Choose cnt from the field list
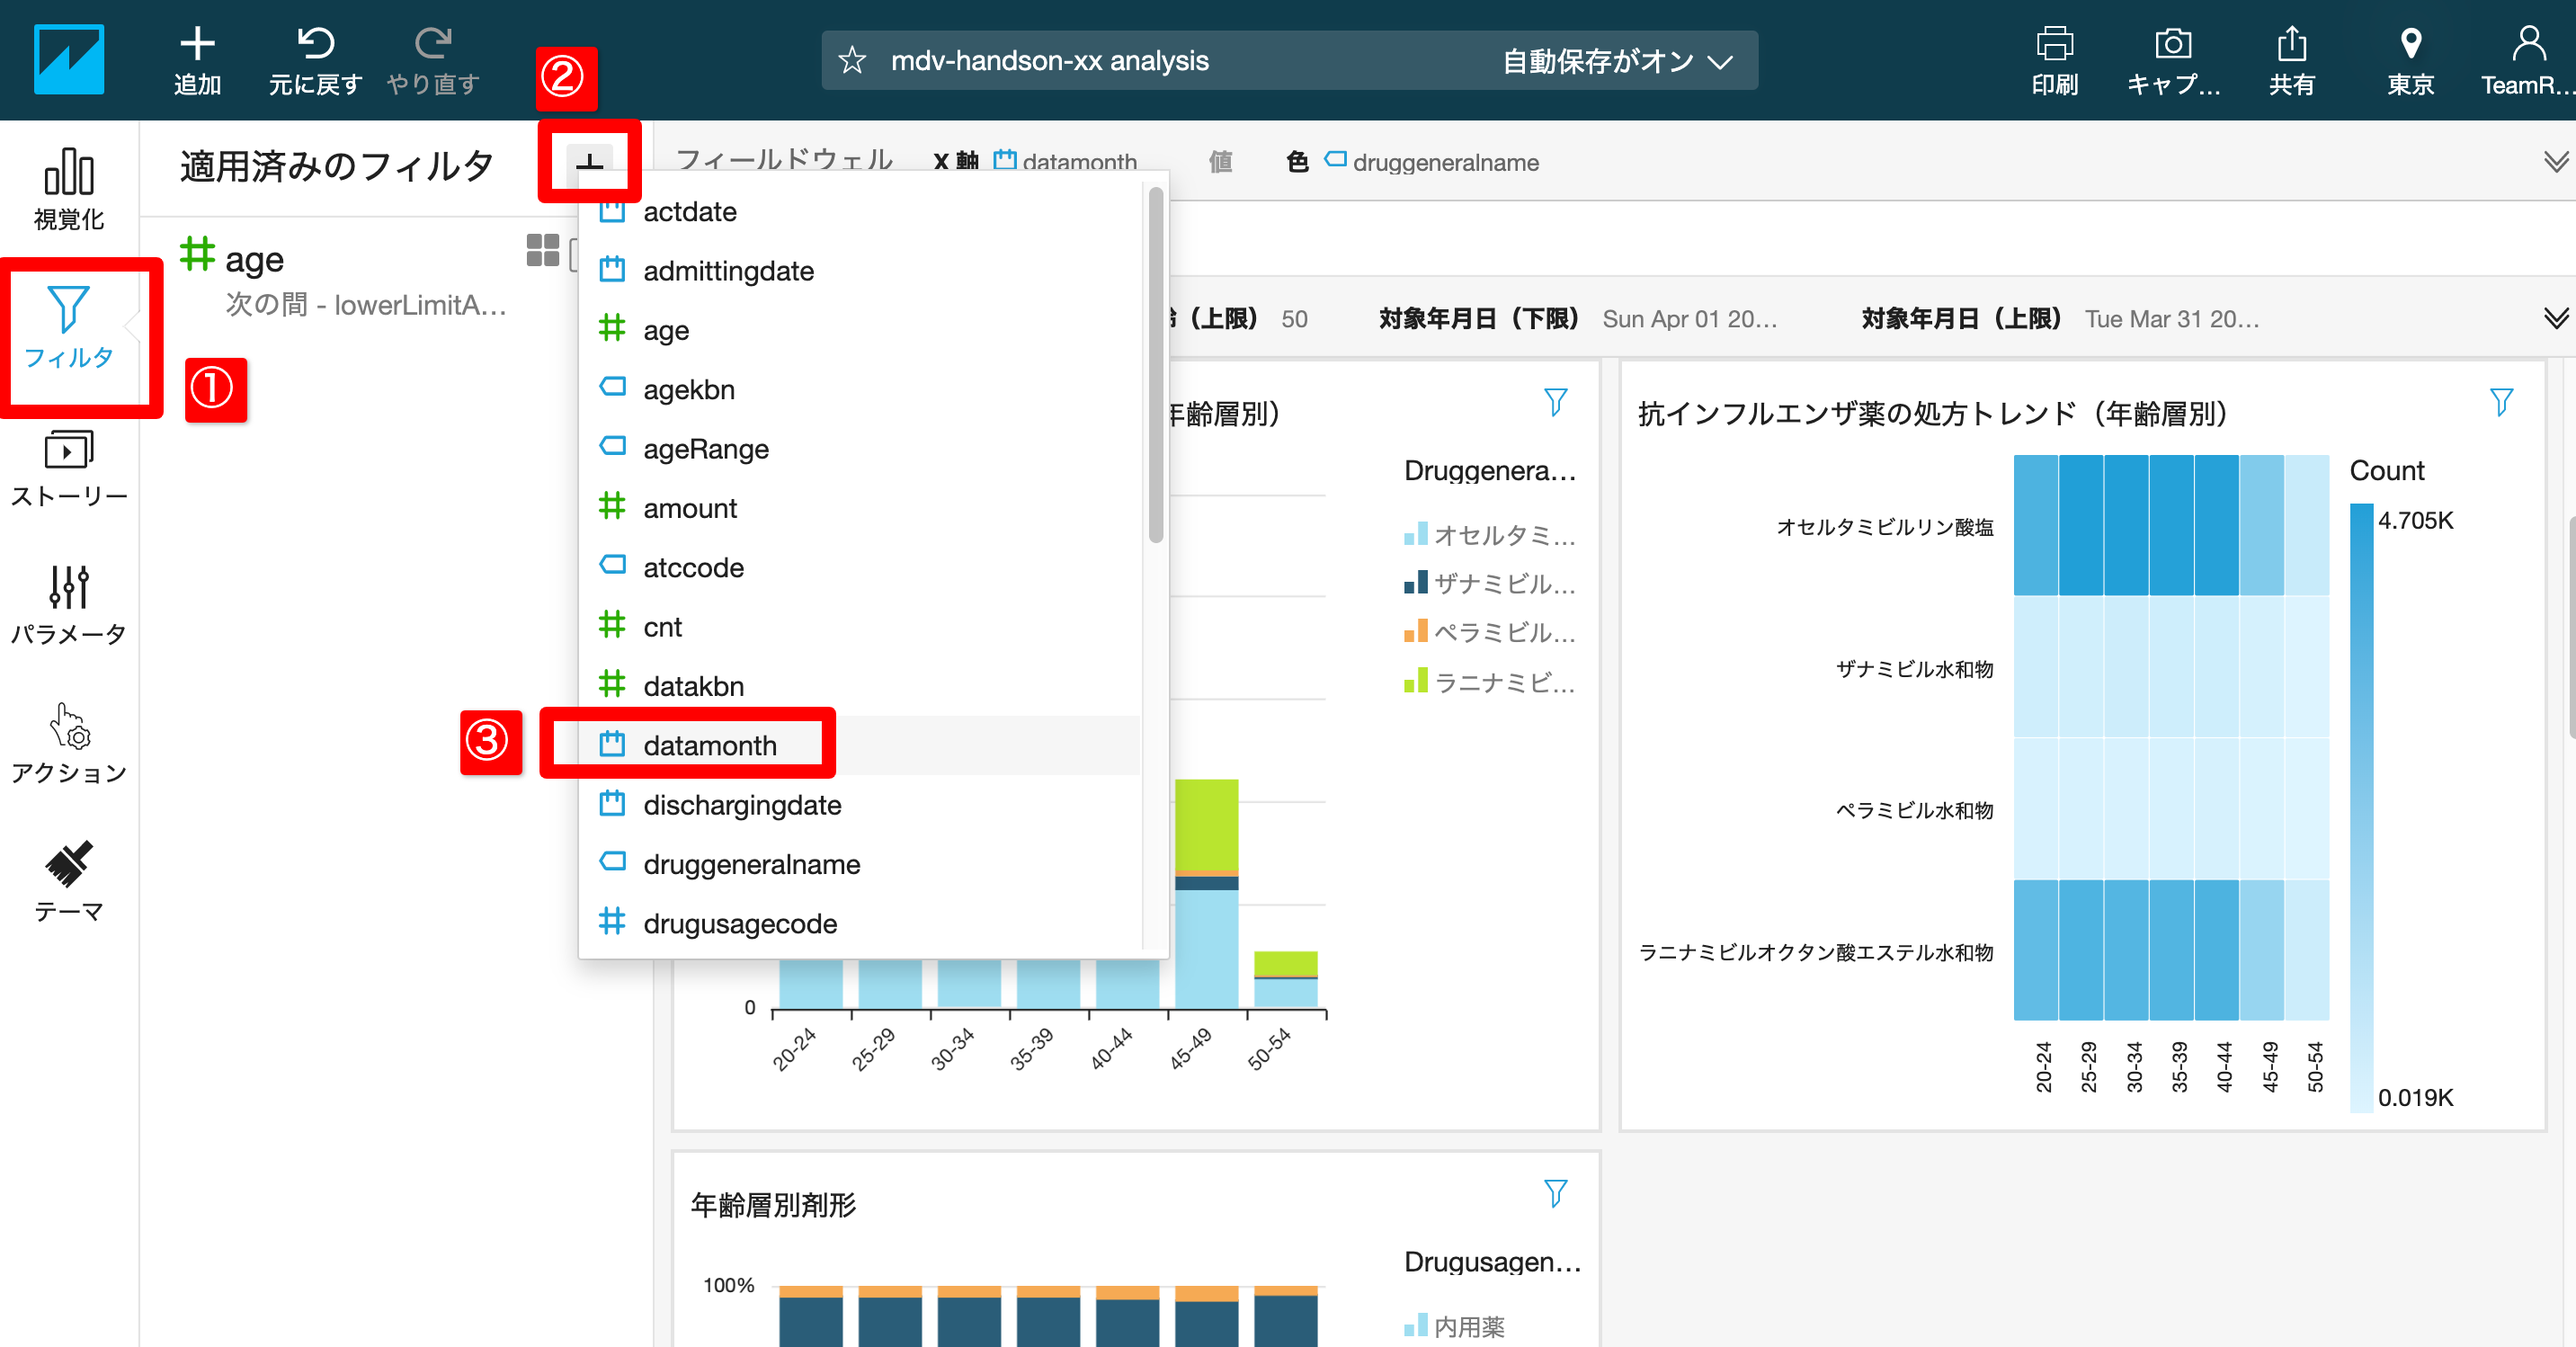 point(860,627)
